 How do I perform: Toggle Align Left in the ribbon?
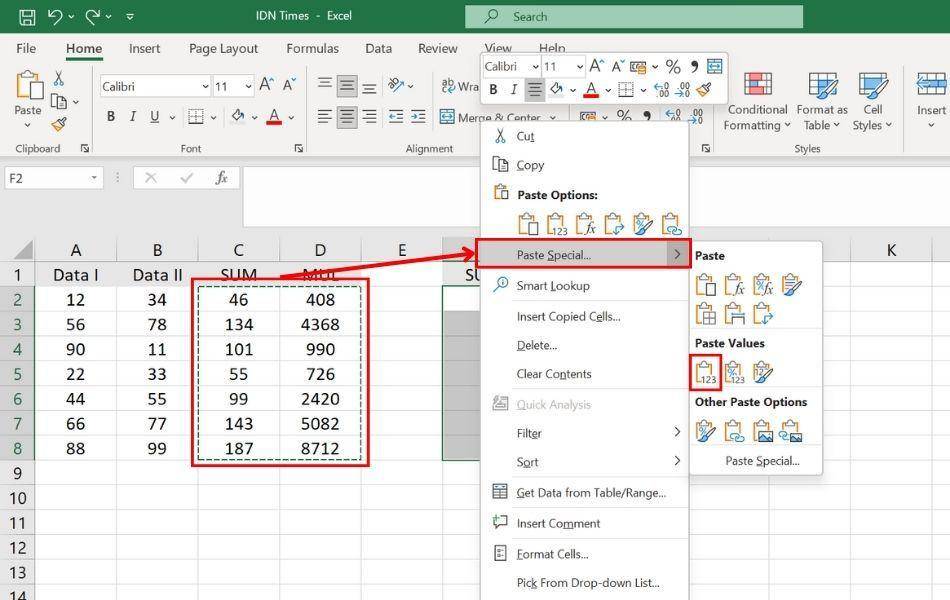(325, 116)
